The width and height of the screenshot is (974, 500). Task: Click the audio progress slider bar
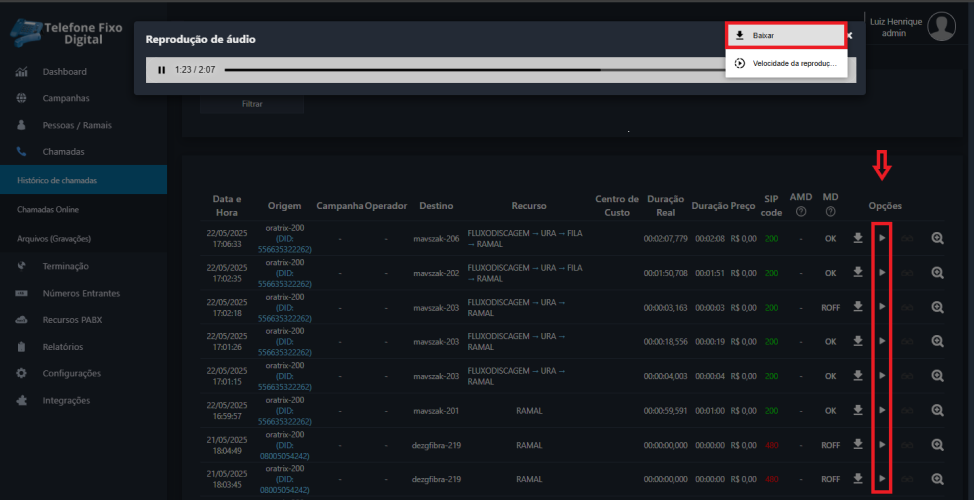(x=470, y=70)
